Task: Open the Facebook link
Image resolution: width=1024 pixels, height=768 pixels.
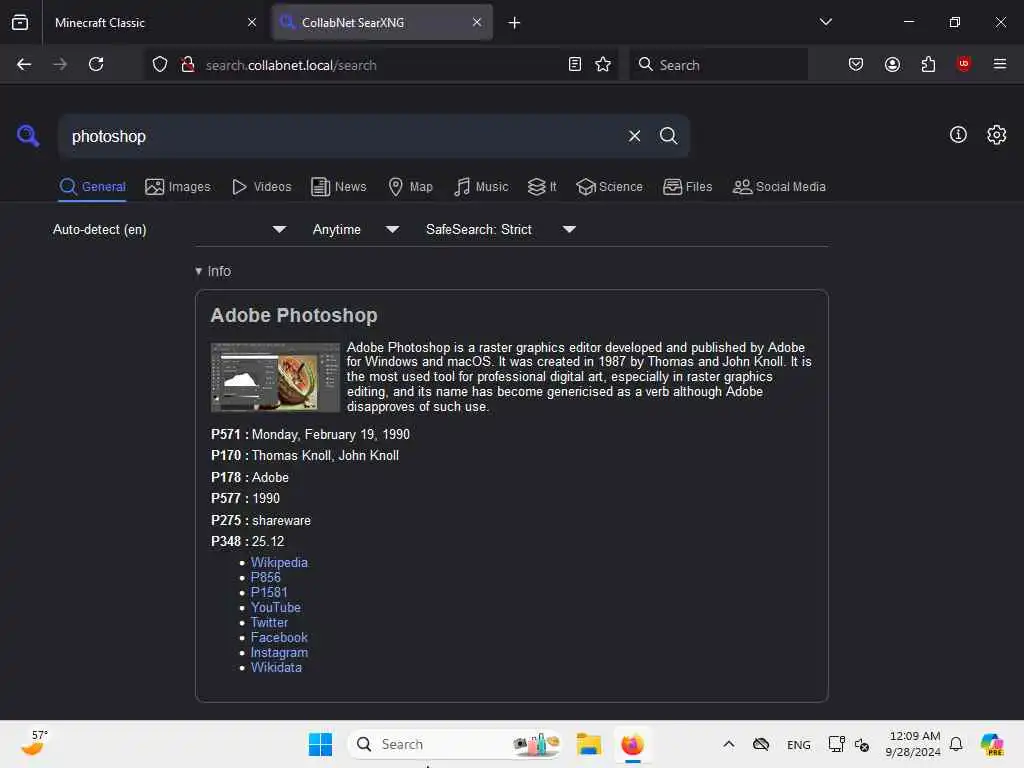Action: [x=279, y=637]
